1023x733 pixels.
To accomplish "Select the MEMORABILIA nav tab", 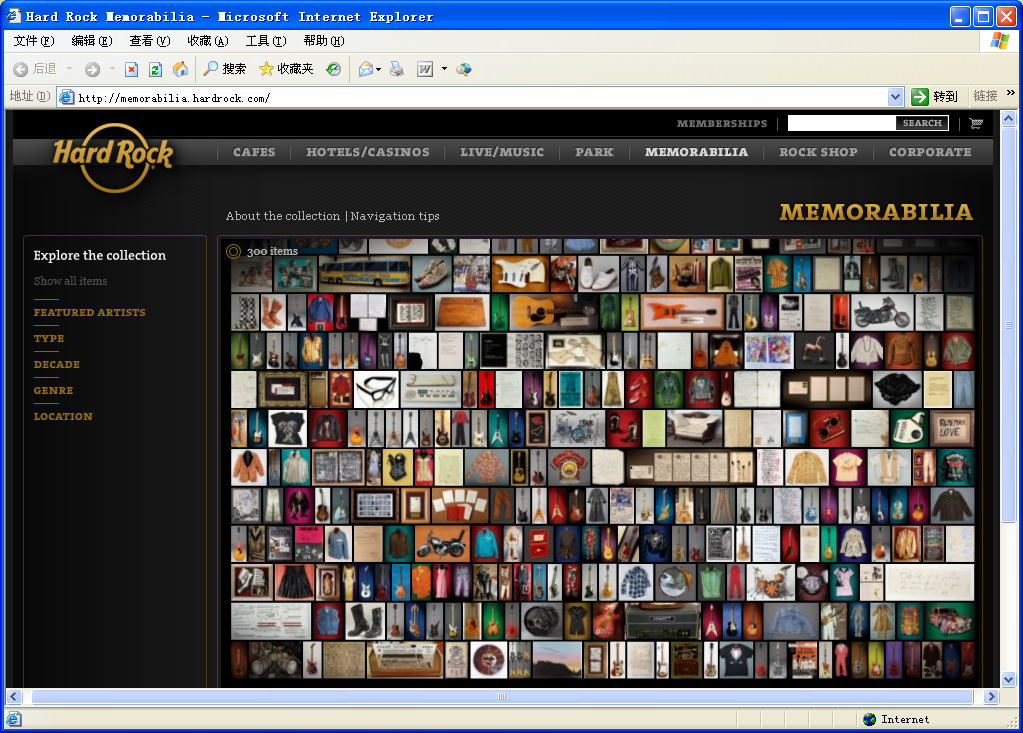I will [x=697, y=152].
